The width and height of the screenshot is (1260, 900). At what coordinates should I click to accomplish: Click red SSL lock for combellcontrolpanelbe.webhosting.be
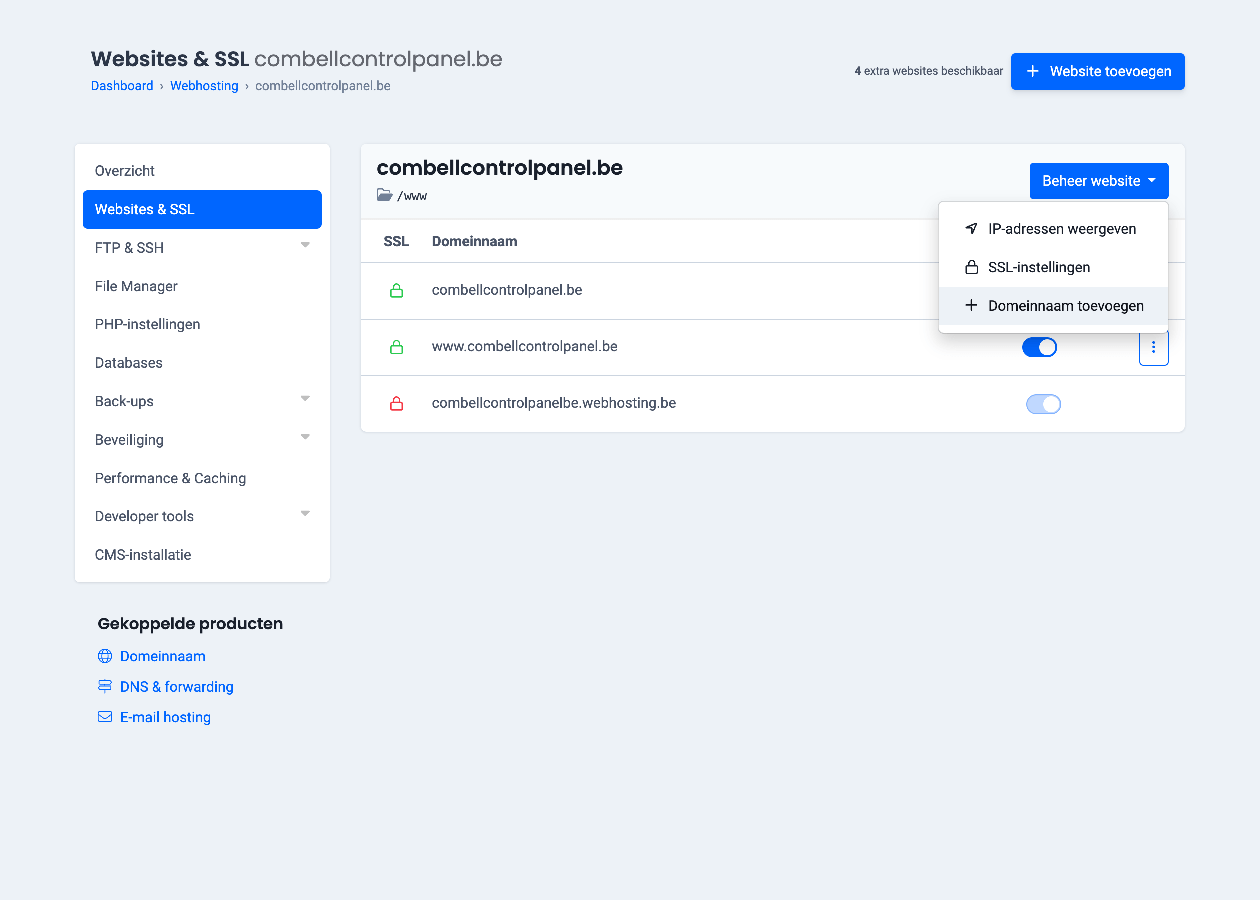(x=396, y=404)
